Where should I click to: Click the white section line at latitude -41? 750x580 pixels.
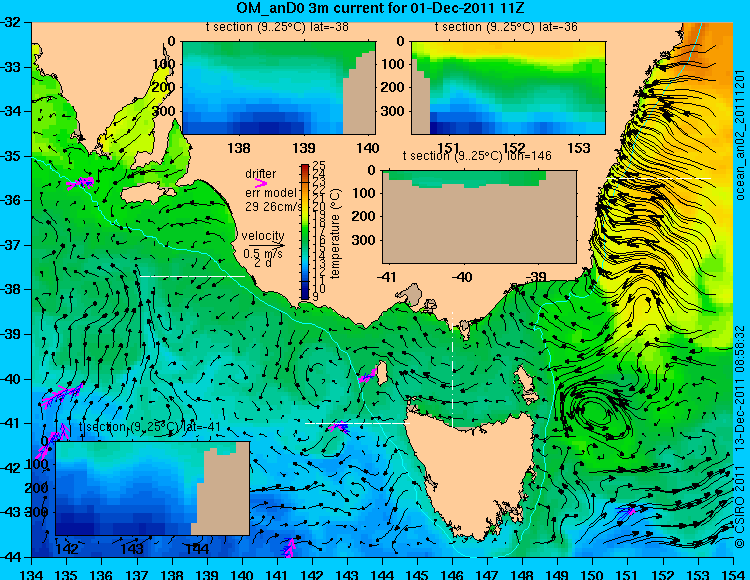click(357, 423)
